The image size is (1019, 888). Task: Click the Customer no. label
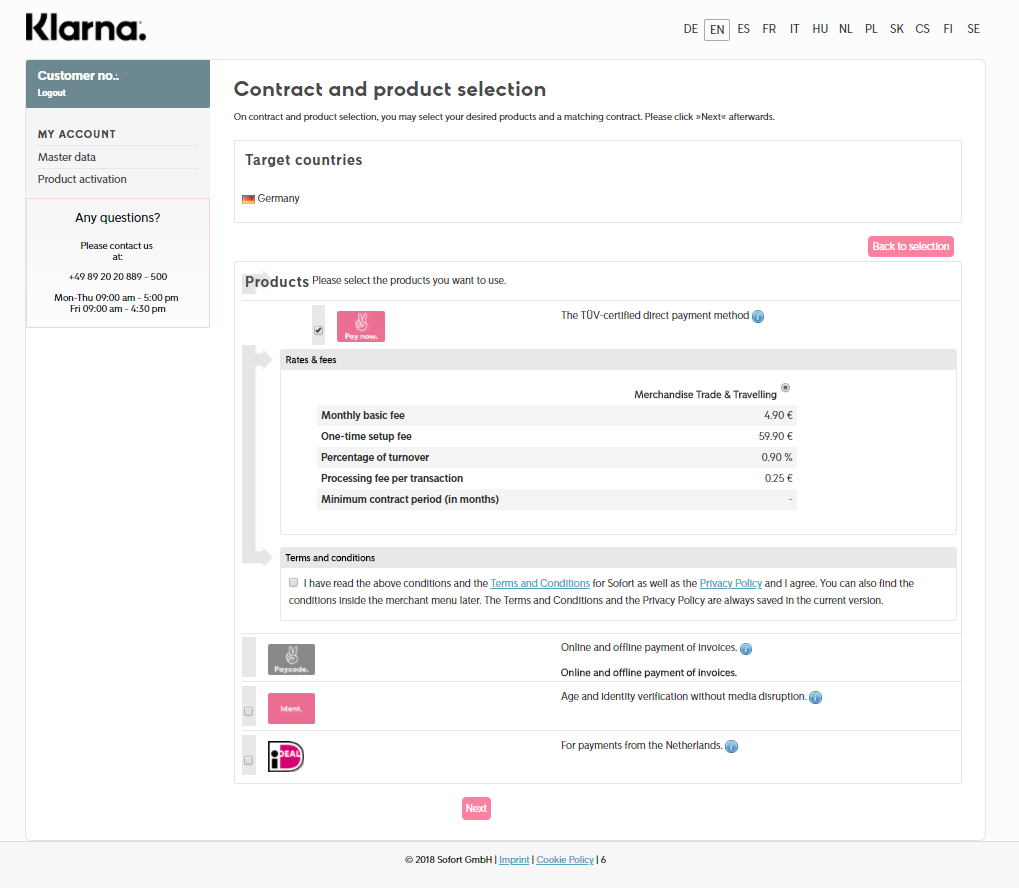click(78, 75)
